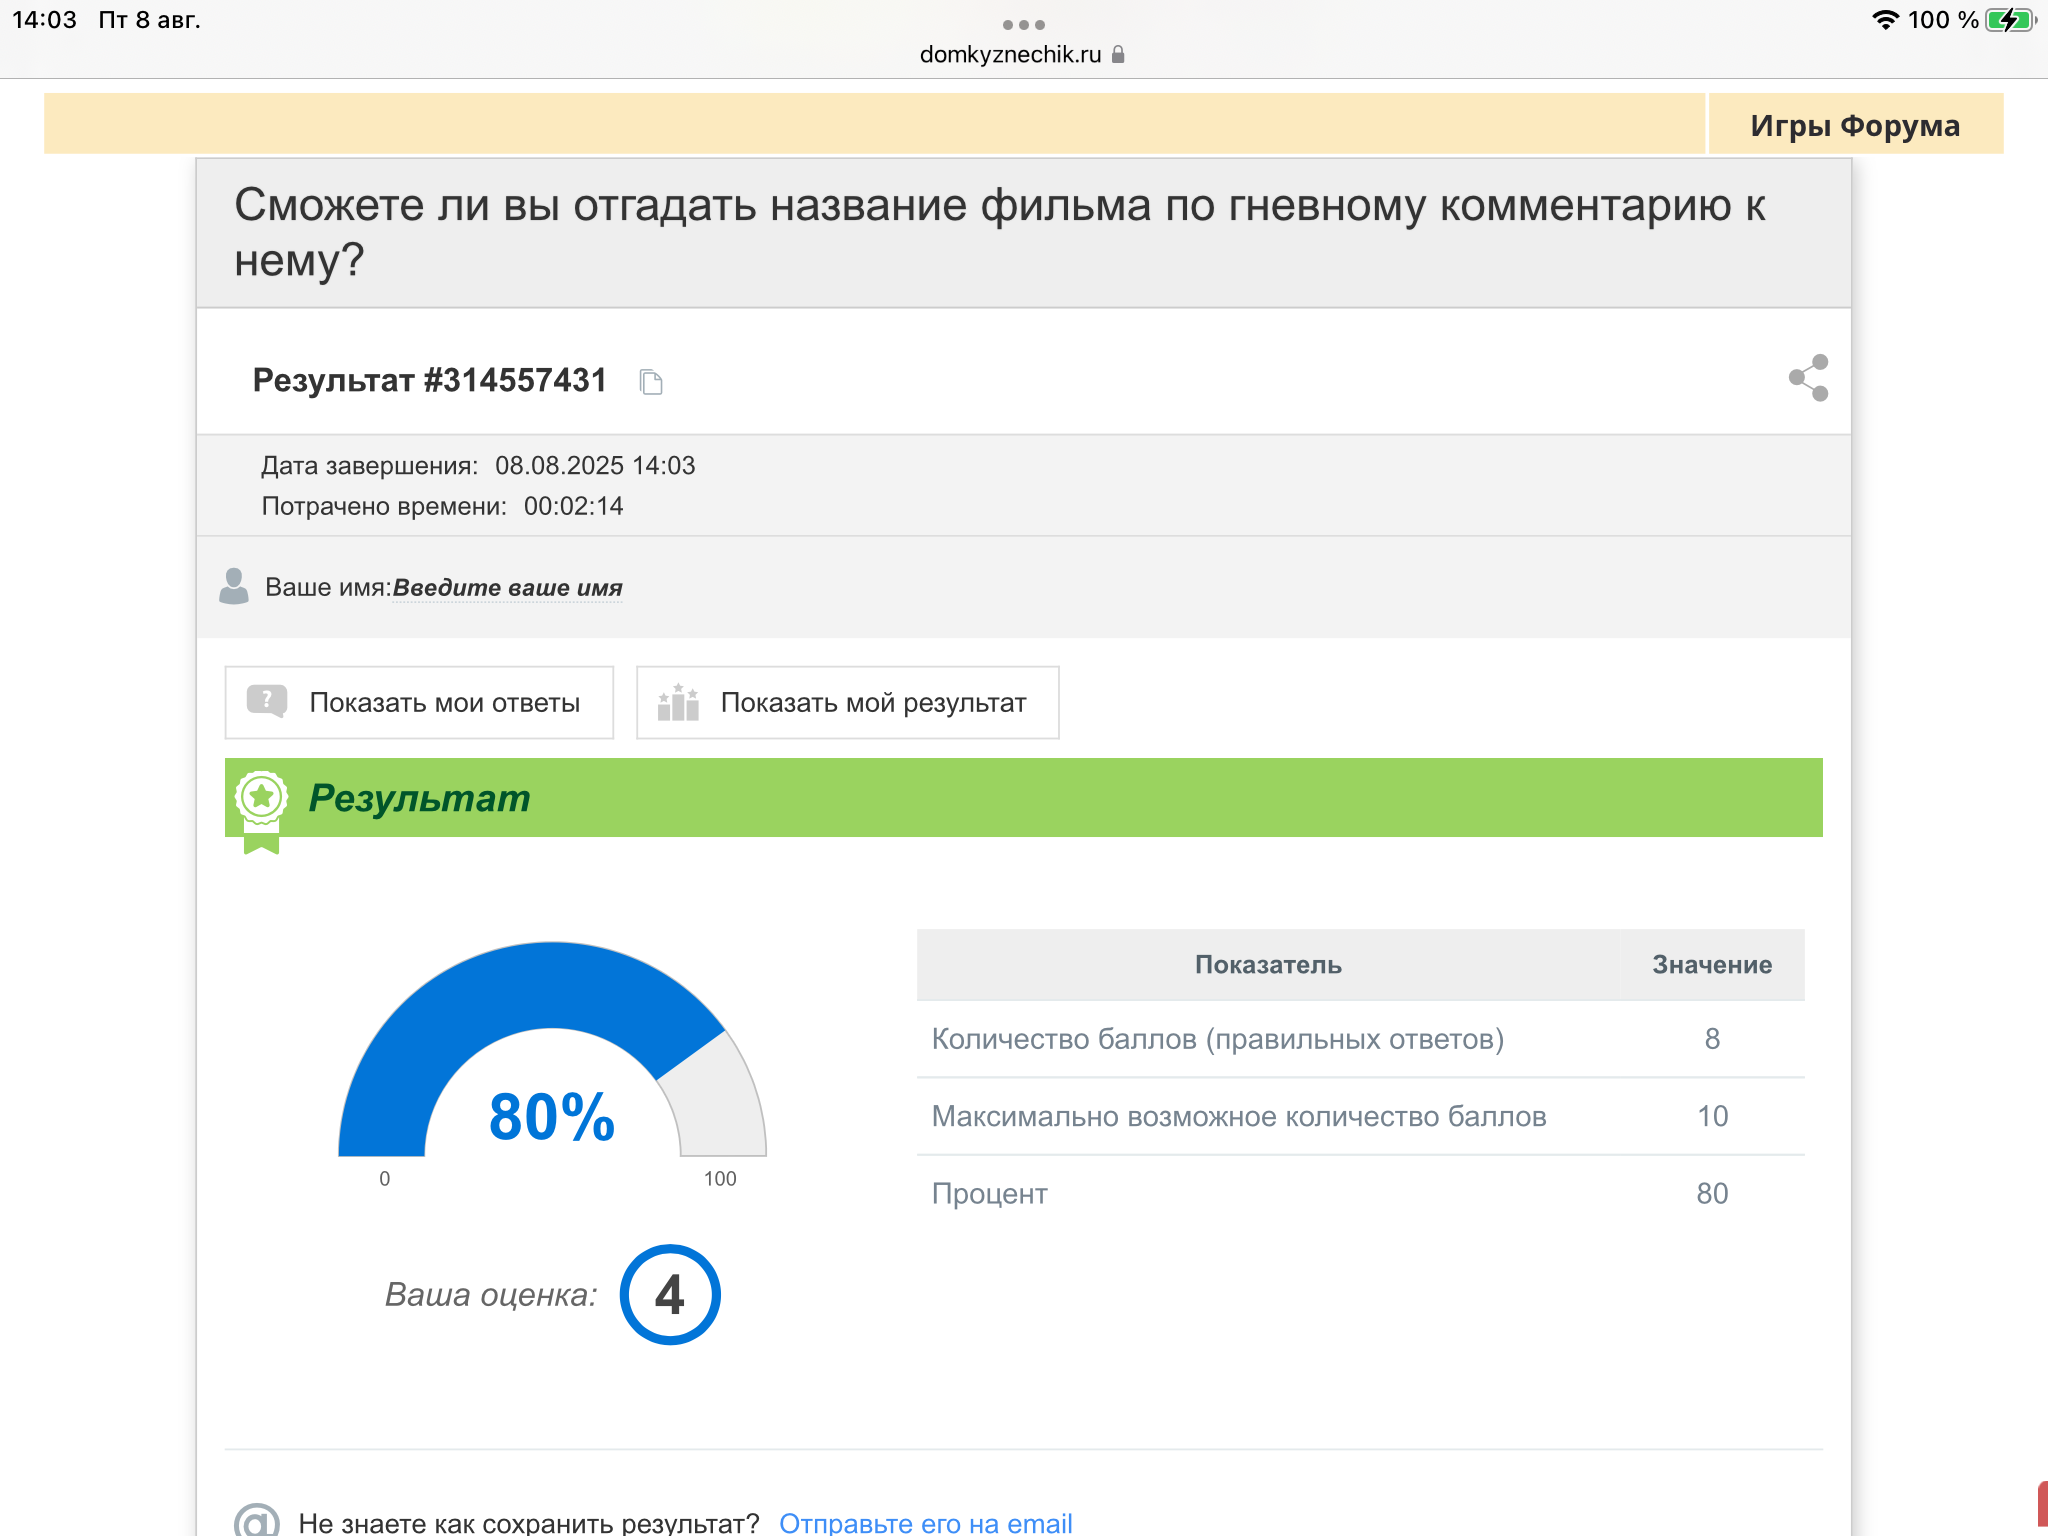2048x1536 pixels.
Task: Click the award ribbon badge icon
Action: point(261,811)
